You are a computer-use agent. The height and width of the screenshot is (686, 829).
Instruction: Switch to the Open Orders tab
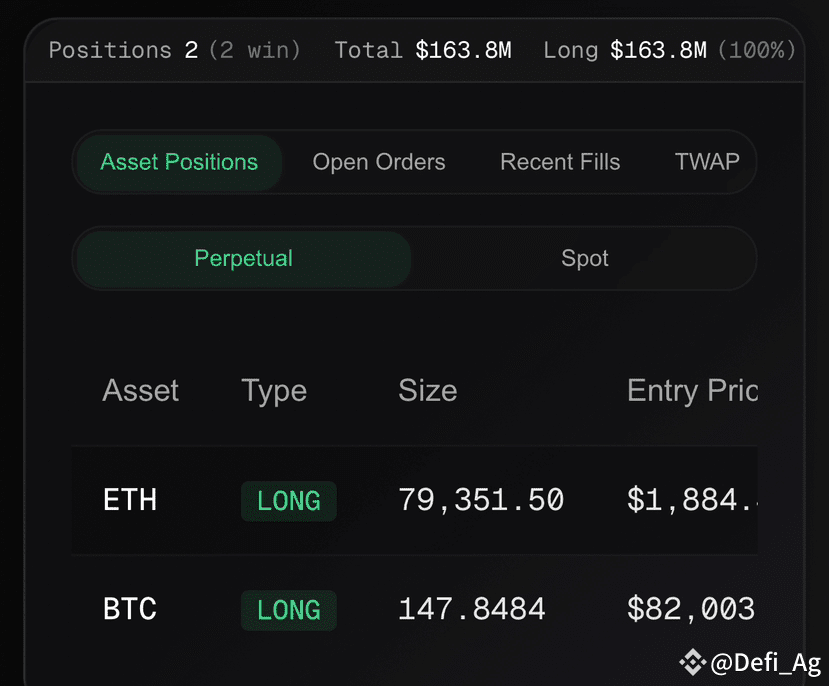point(378,161)
